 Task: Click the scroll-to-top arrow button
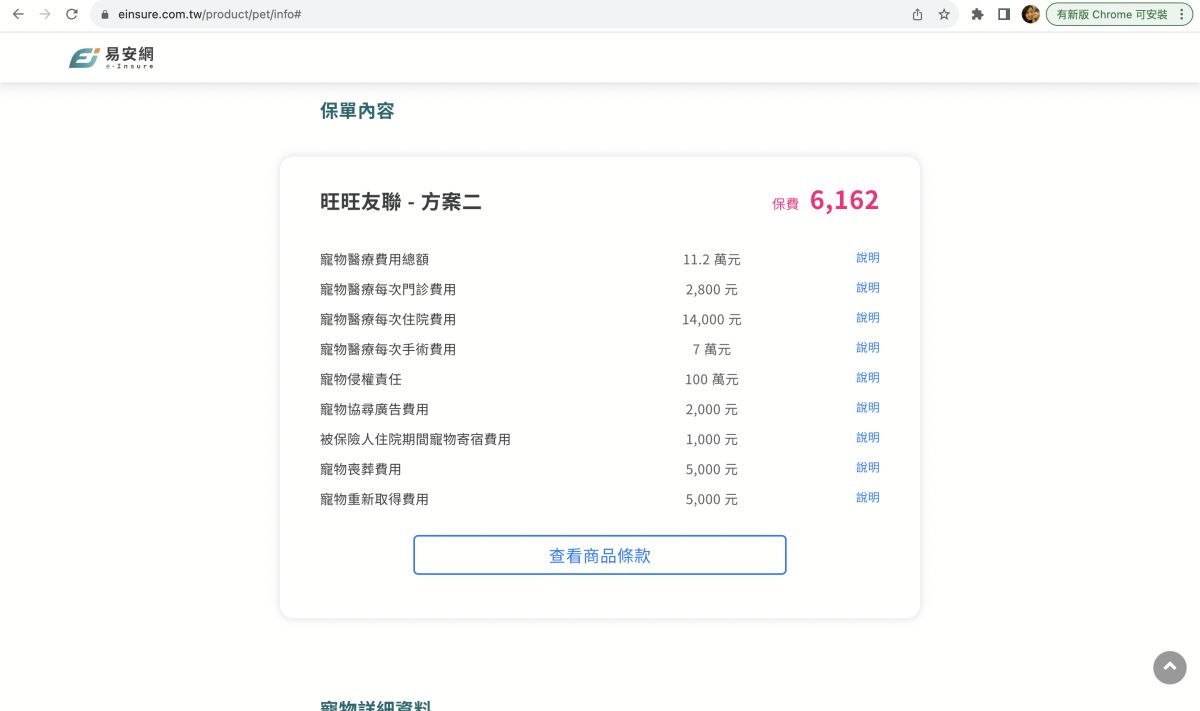1169,667
